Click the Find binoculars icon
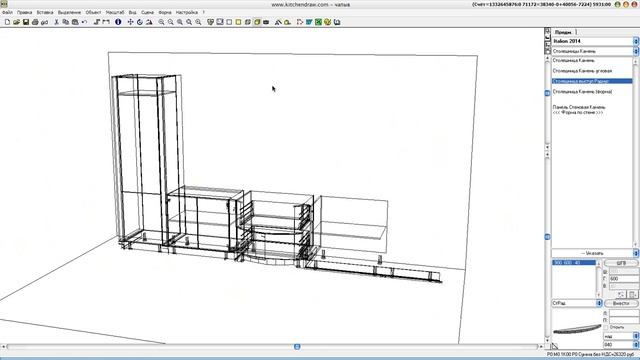The width and height of the screenshot is (640, 360). coord(44,22)
